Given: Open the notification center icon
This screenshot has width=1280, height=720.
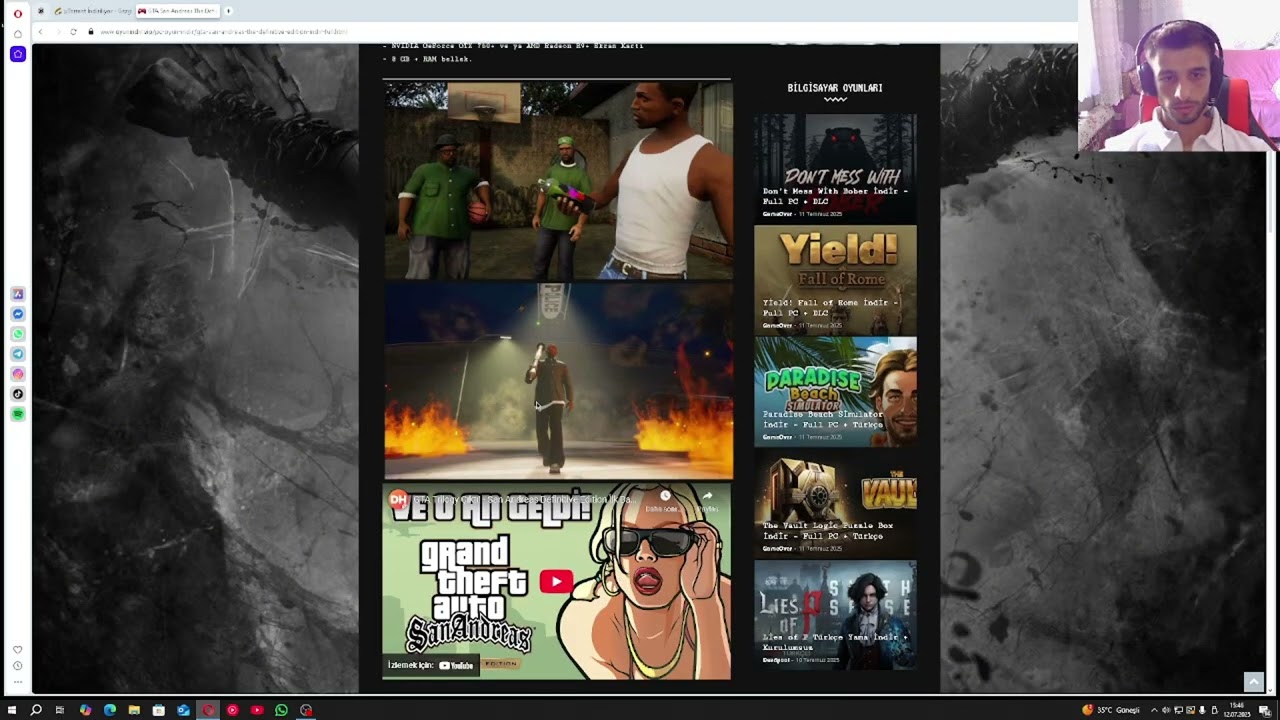Looking at the screenshot, I should 1265,710.
